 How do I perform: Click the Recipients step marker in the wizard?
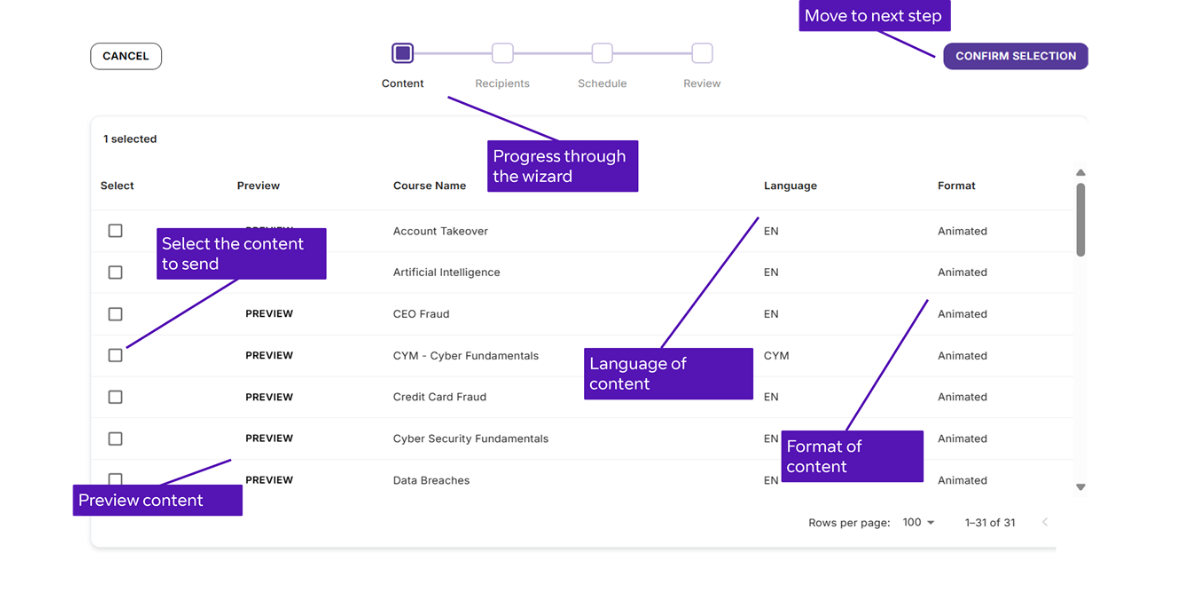tap(502, 52)
